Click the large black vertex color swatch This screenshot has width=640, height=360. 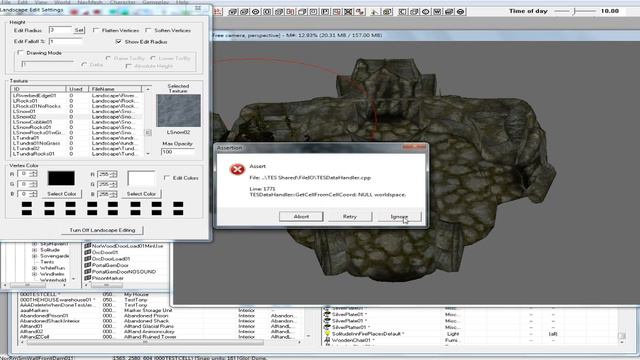[x=61, y=178]
